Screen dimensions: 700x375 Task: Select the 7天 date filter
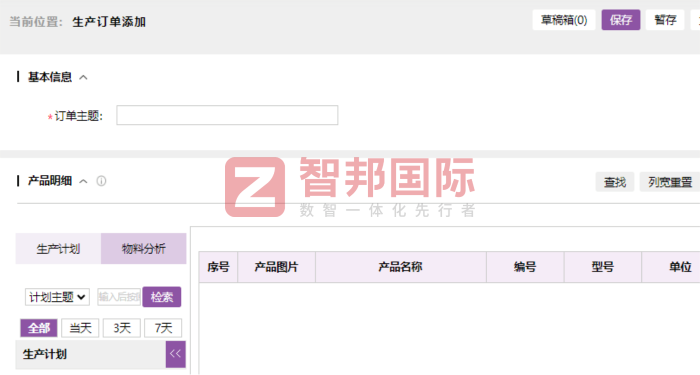pos(163,328)
